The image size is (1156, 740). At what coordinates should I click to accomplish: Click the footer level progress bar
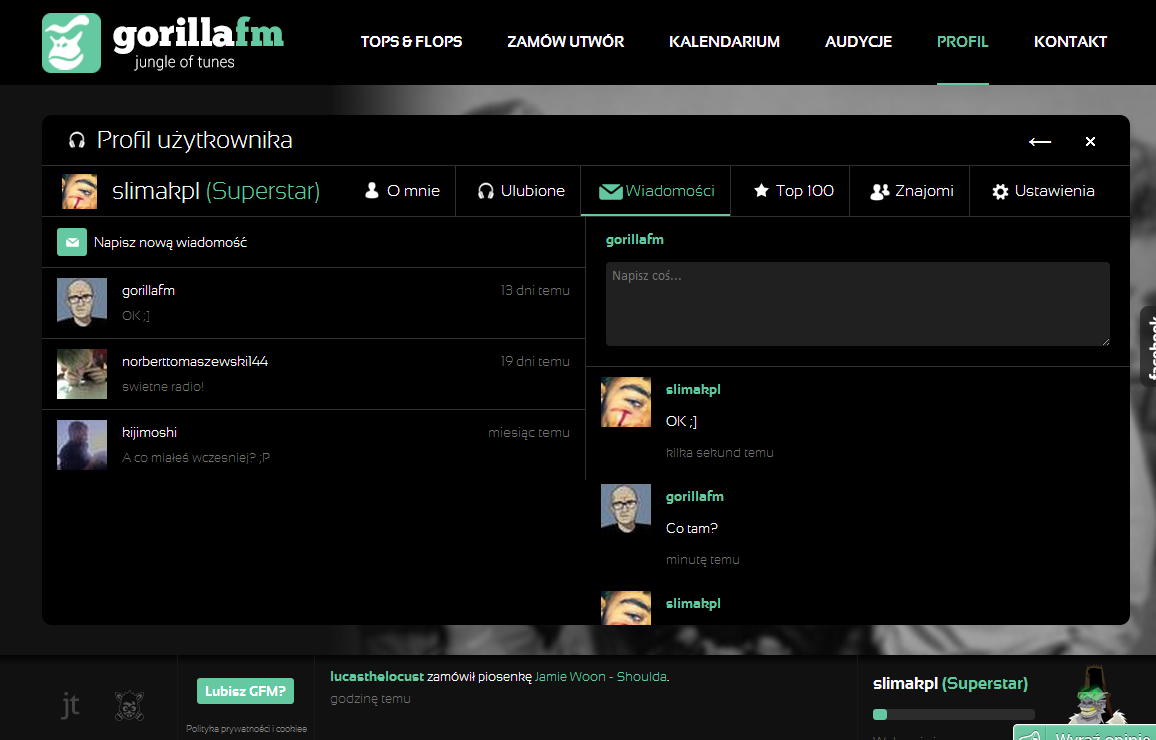click(954, 714)
